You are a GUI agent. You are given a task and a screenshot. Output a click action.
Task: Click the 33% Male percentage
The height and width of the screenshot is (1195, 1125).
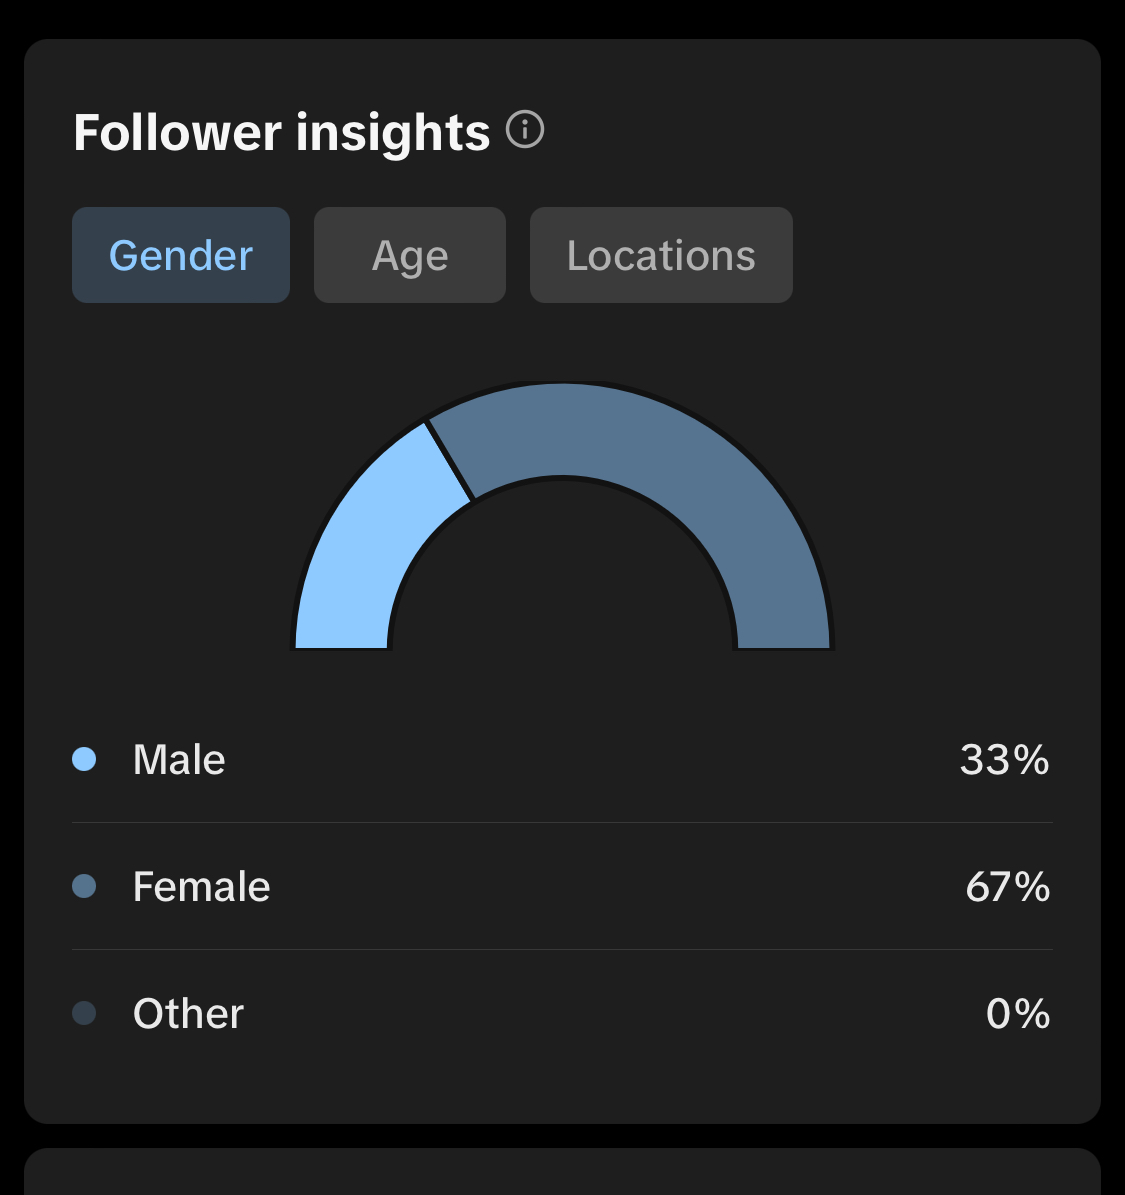pos(1005,760)
